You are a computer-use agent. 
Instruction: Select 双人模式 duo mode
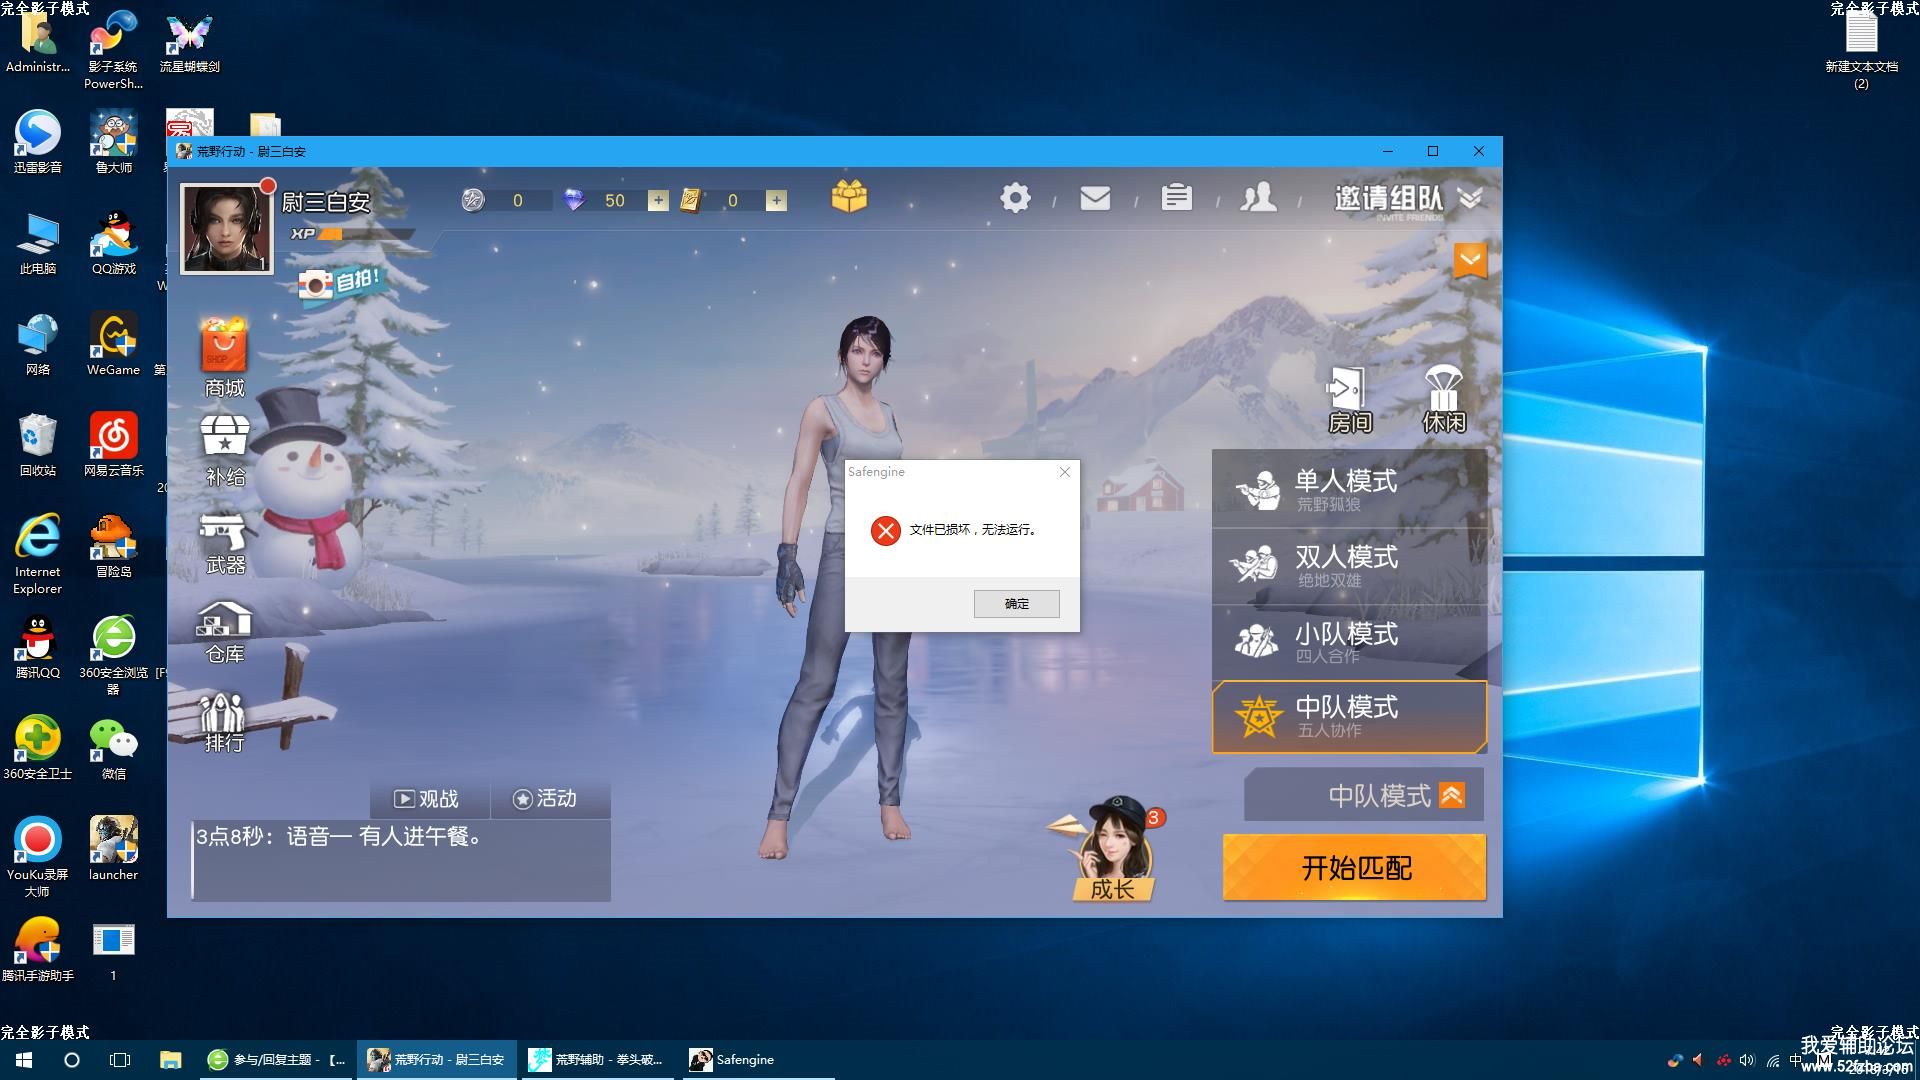click(1349, 566)
